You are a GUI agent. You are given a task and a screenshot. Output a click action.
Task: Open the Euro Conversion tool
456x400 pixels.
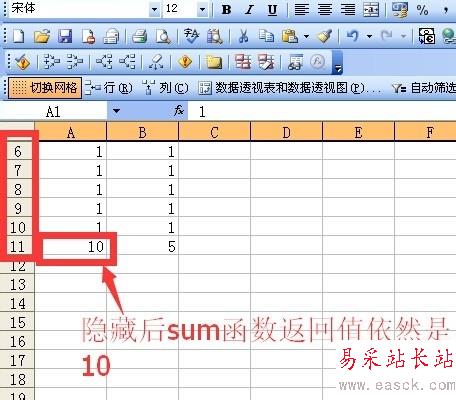[427, 36]
